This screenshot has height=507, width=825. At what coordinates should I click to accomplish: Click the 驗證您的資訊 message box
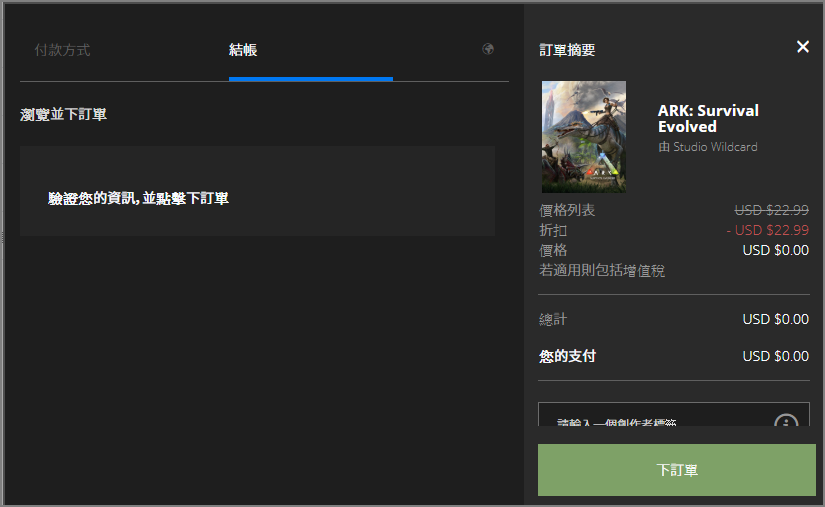click(x=257, y=191)
